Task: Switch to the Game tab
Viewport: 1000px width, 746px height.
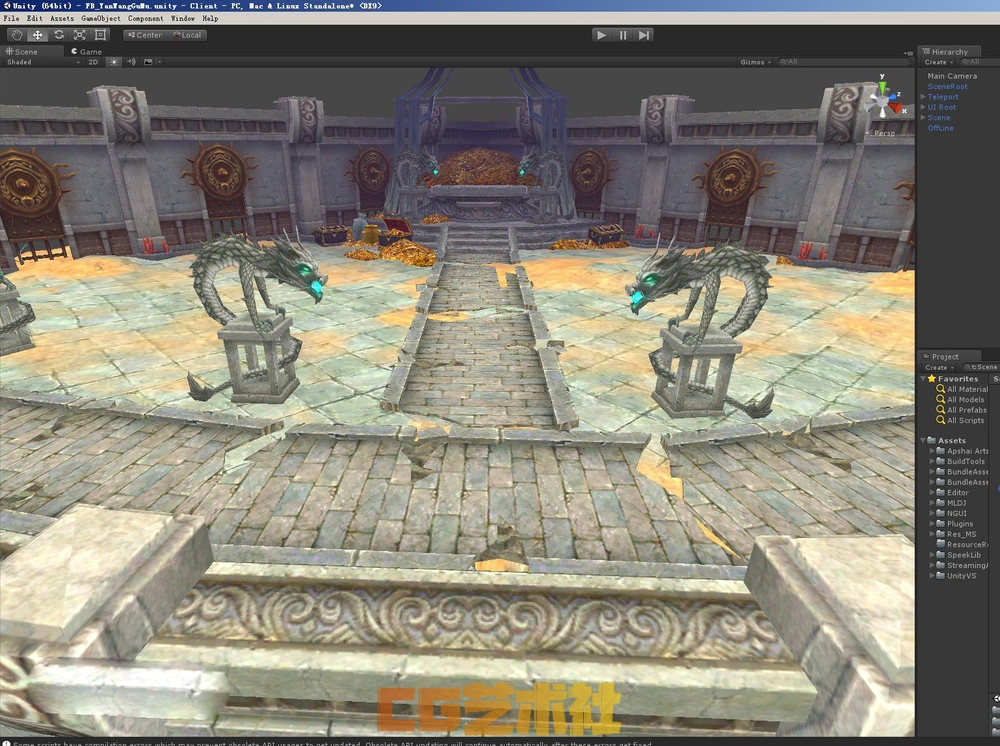Action: click(87, 52)
